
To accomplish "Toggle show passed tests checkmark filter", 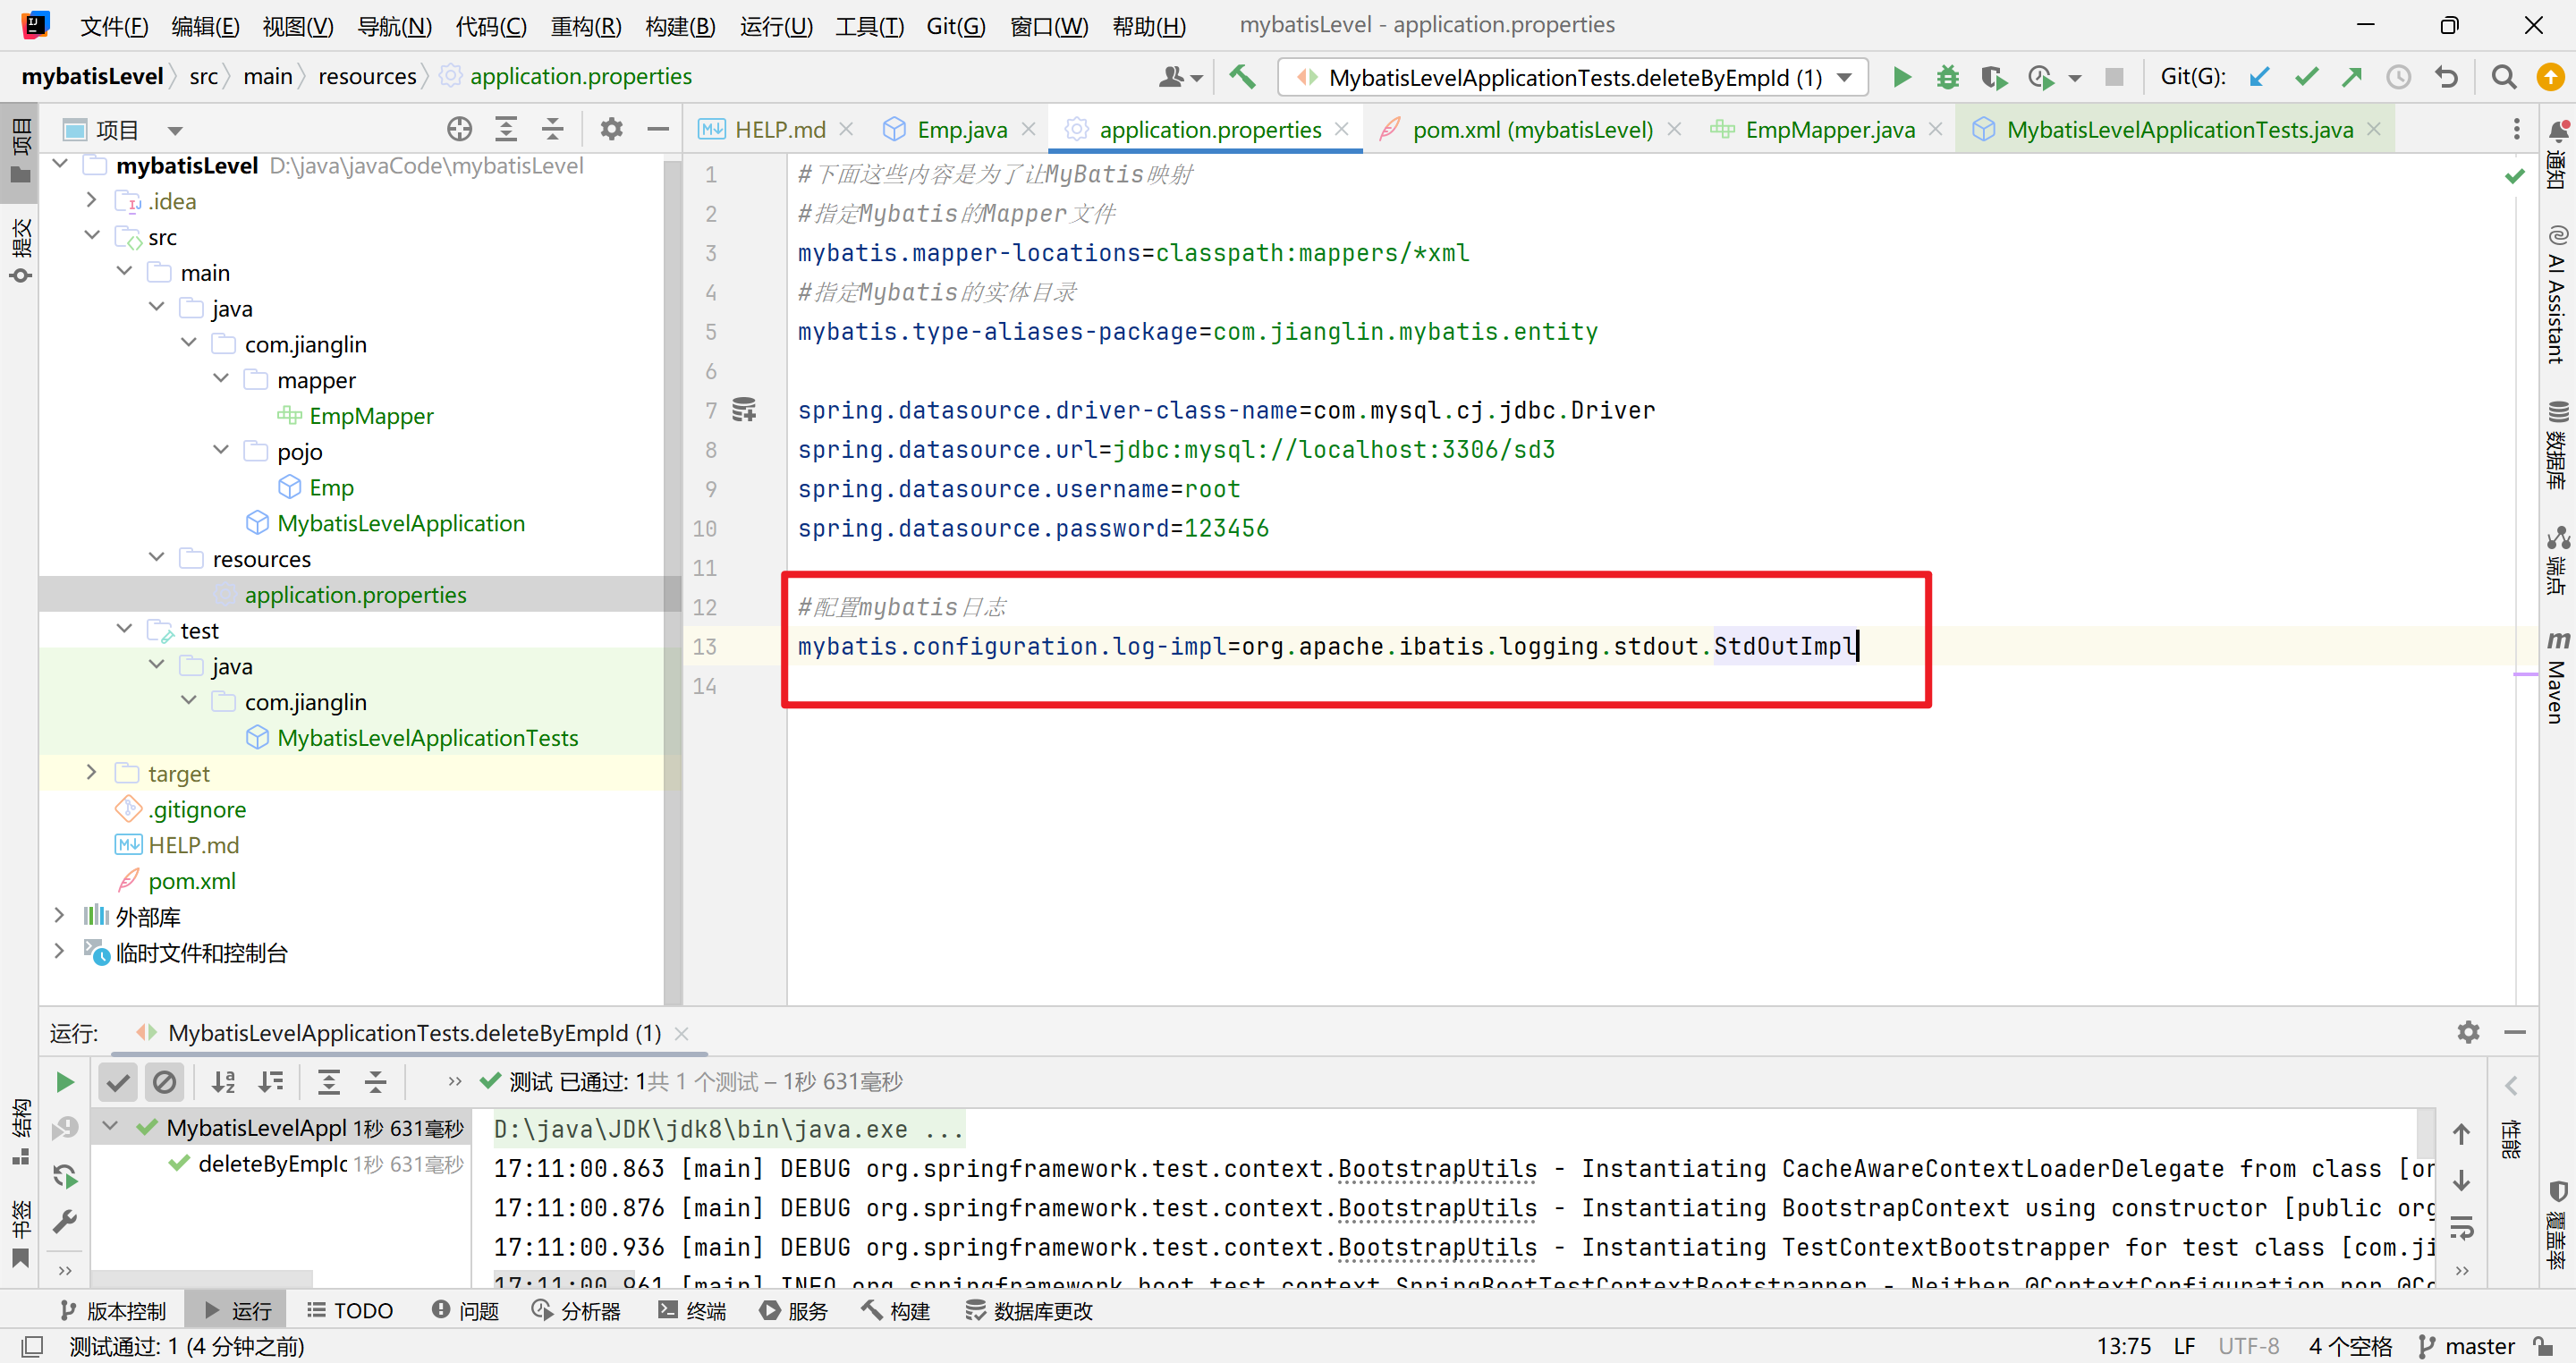I will tap(118, 1082).
